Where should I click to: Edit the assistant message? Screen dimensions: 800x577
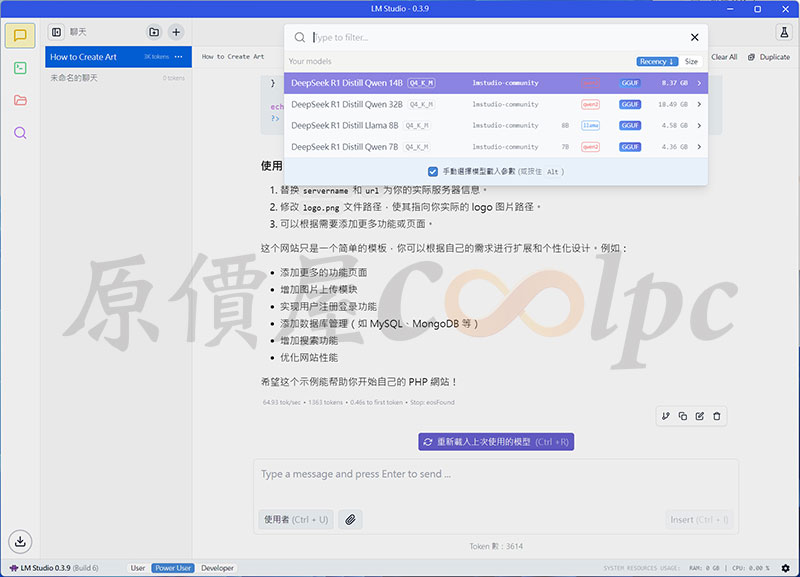699,416
